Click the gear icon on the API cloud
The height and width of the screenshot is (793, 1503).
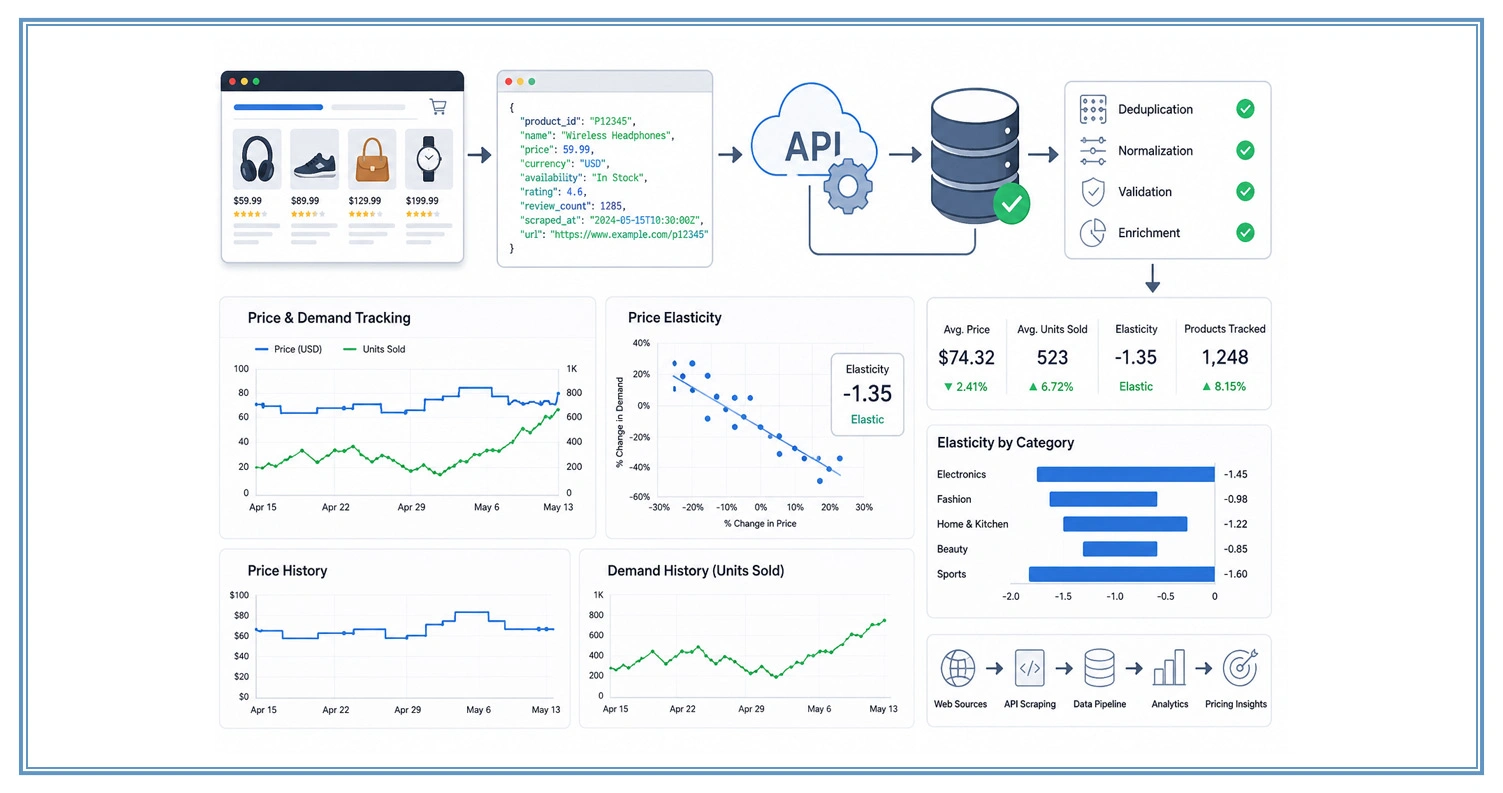pos(850,187)
